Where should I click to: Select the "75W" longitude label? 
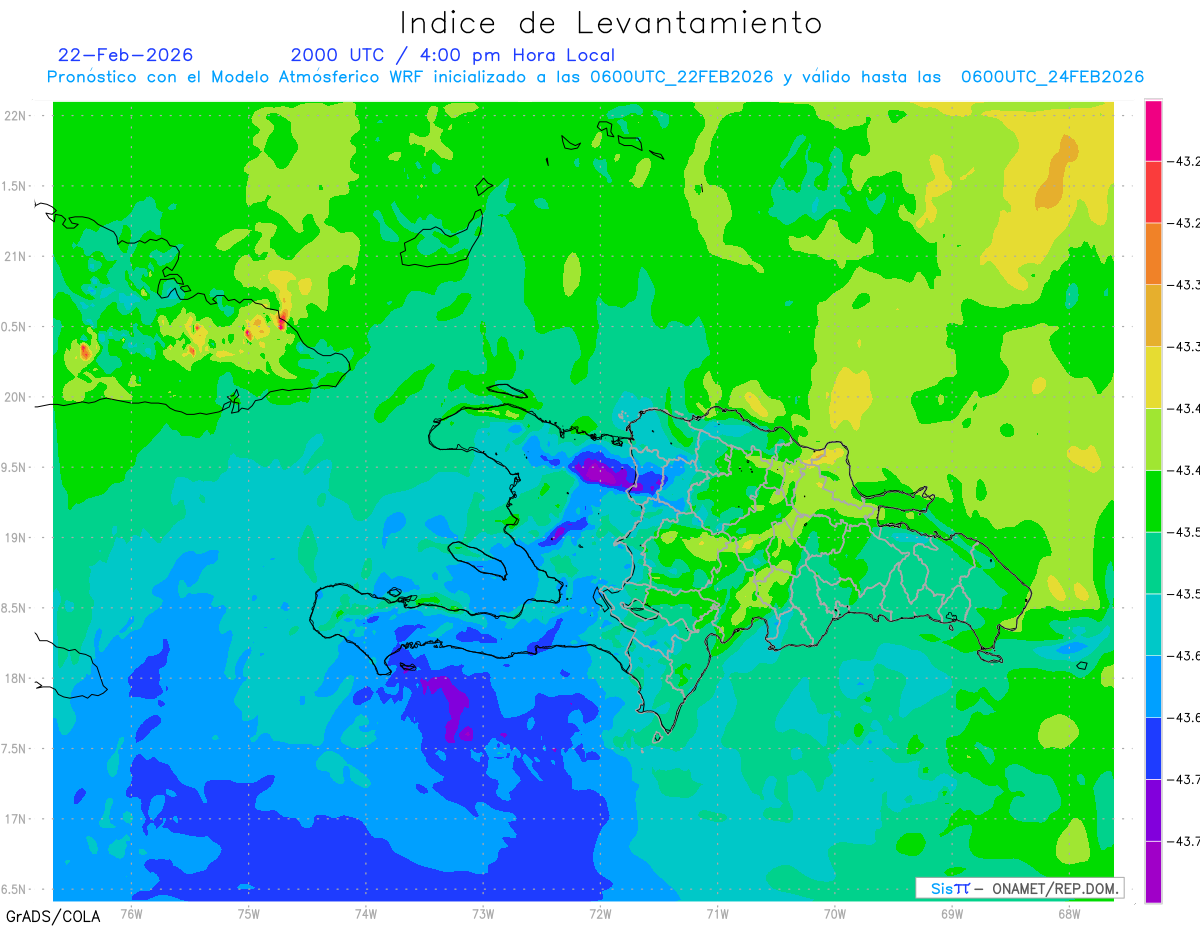click(x=249, y=913)
